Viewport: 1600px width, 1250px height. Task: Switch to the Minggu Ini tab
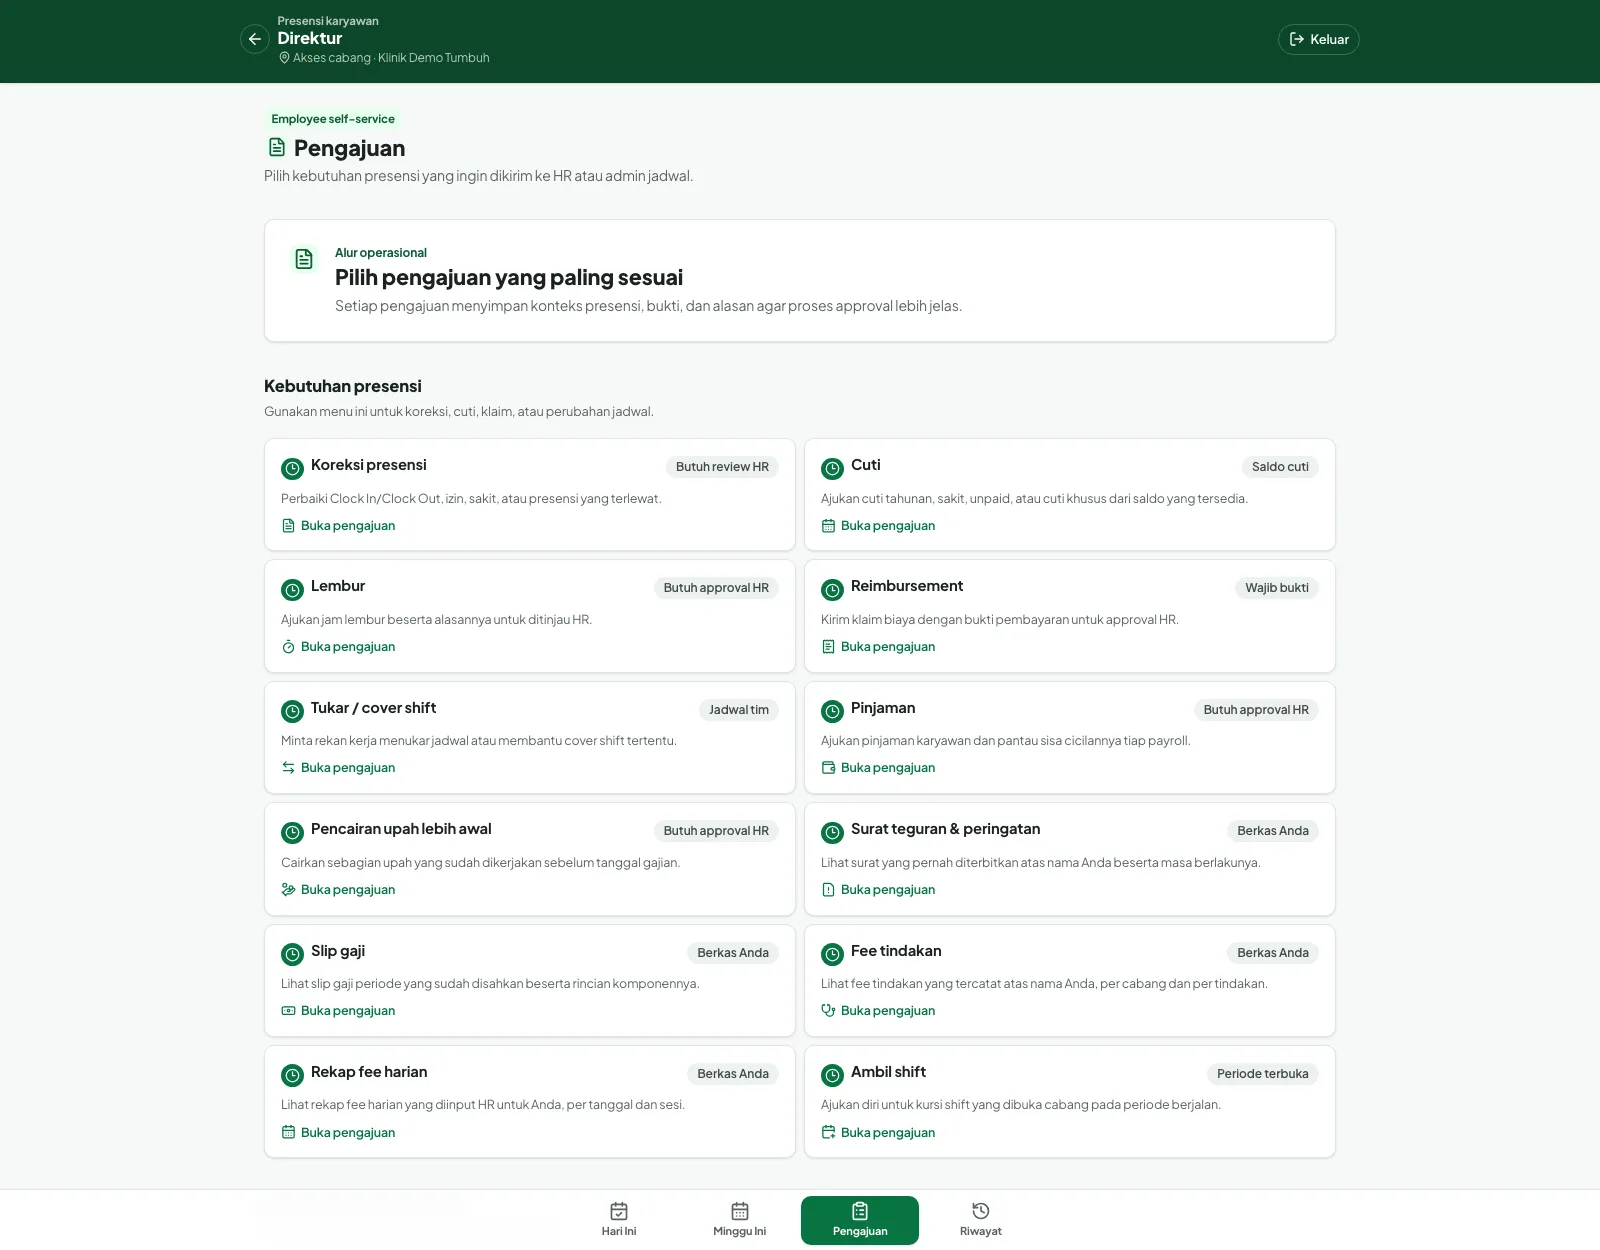click(x=740, y=1220)
